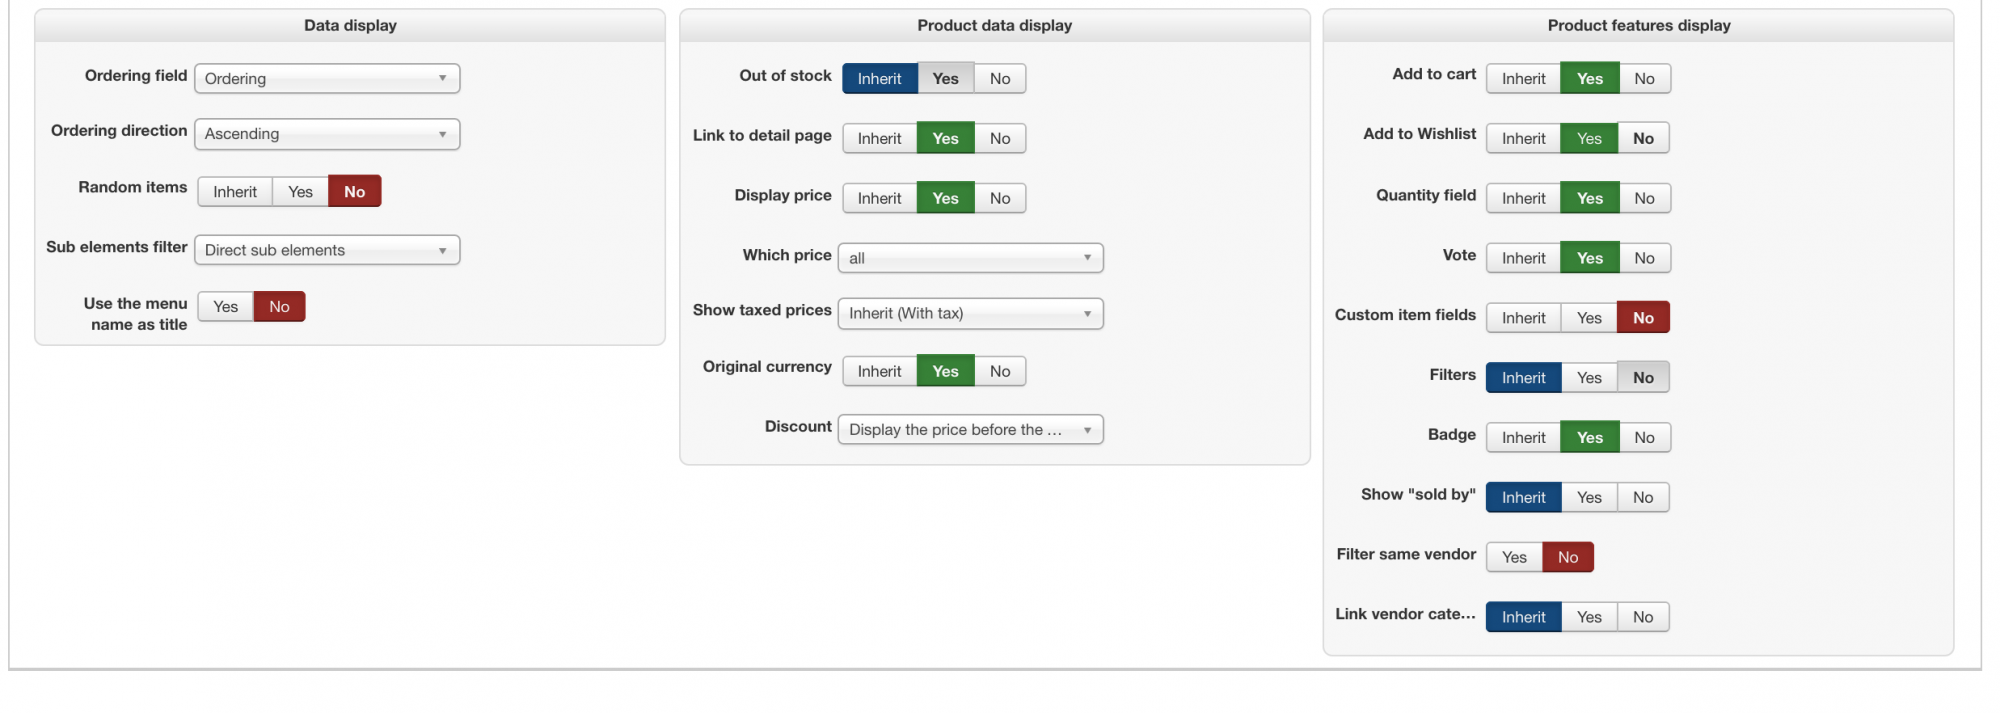Set Add to cart to Inherit

(1523, 79)
